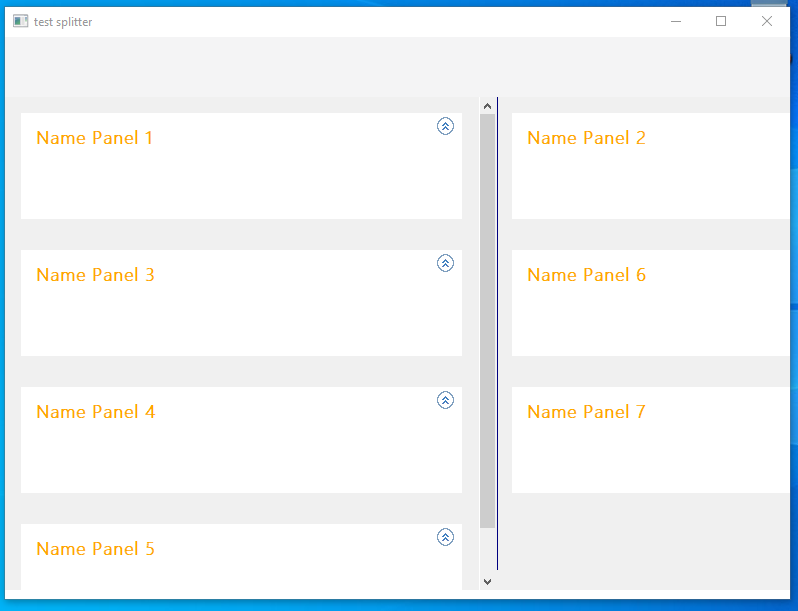
Task: Select the Name Panel 1 title
Action: click(x=95, y=138)
